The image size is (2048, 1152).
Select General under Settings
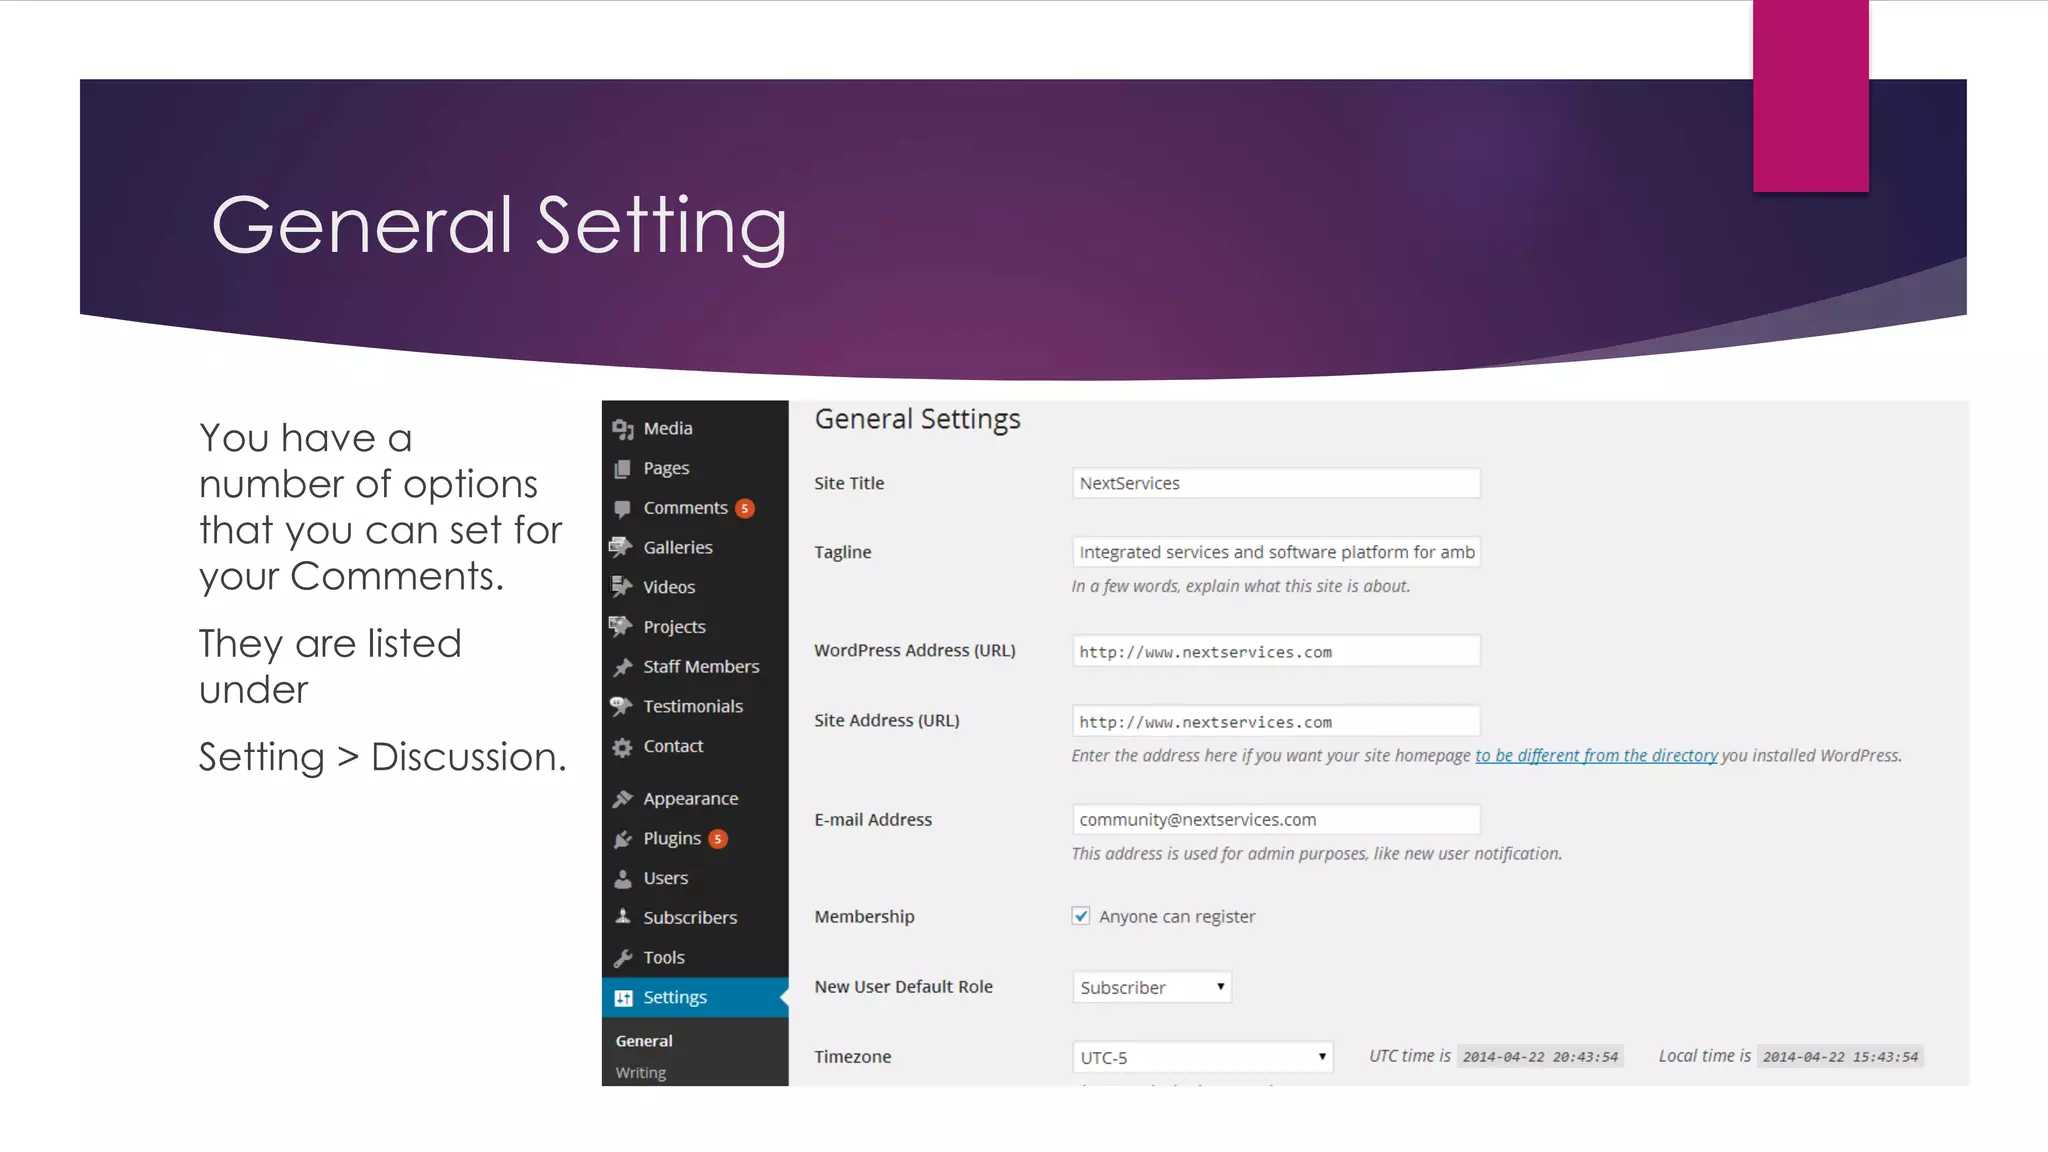click(644, 1041)
